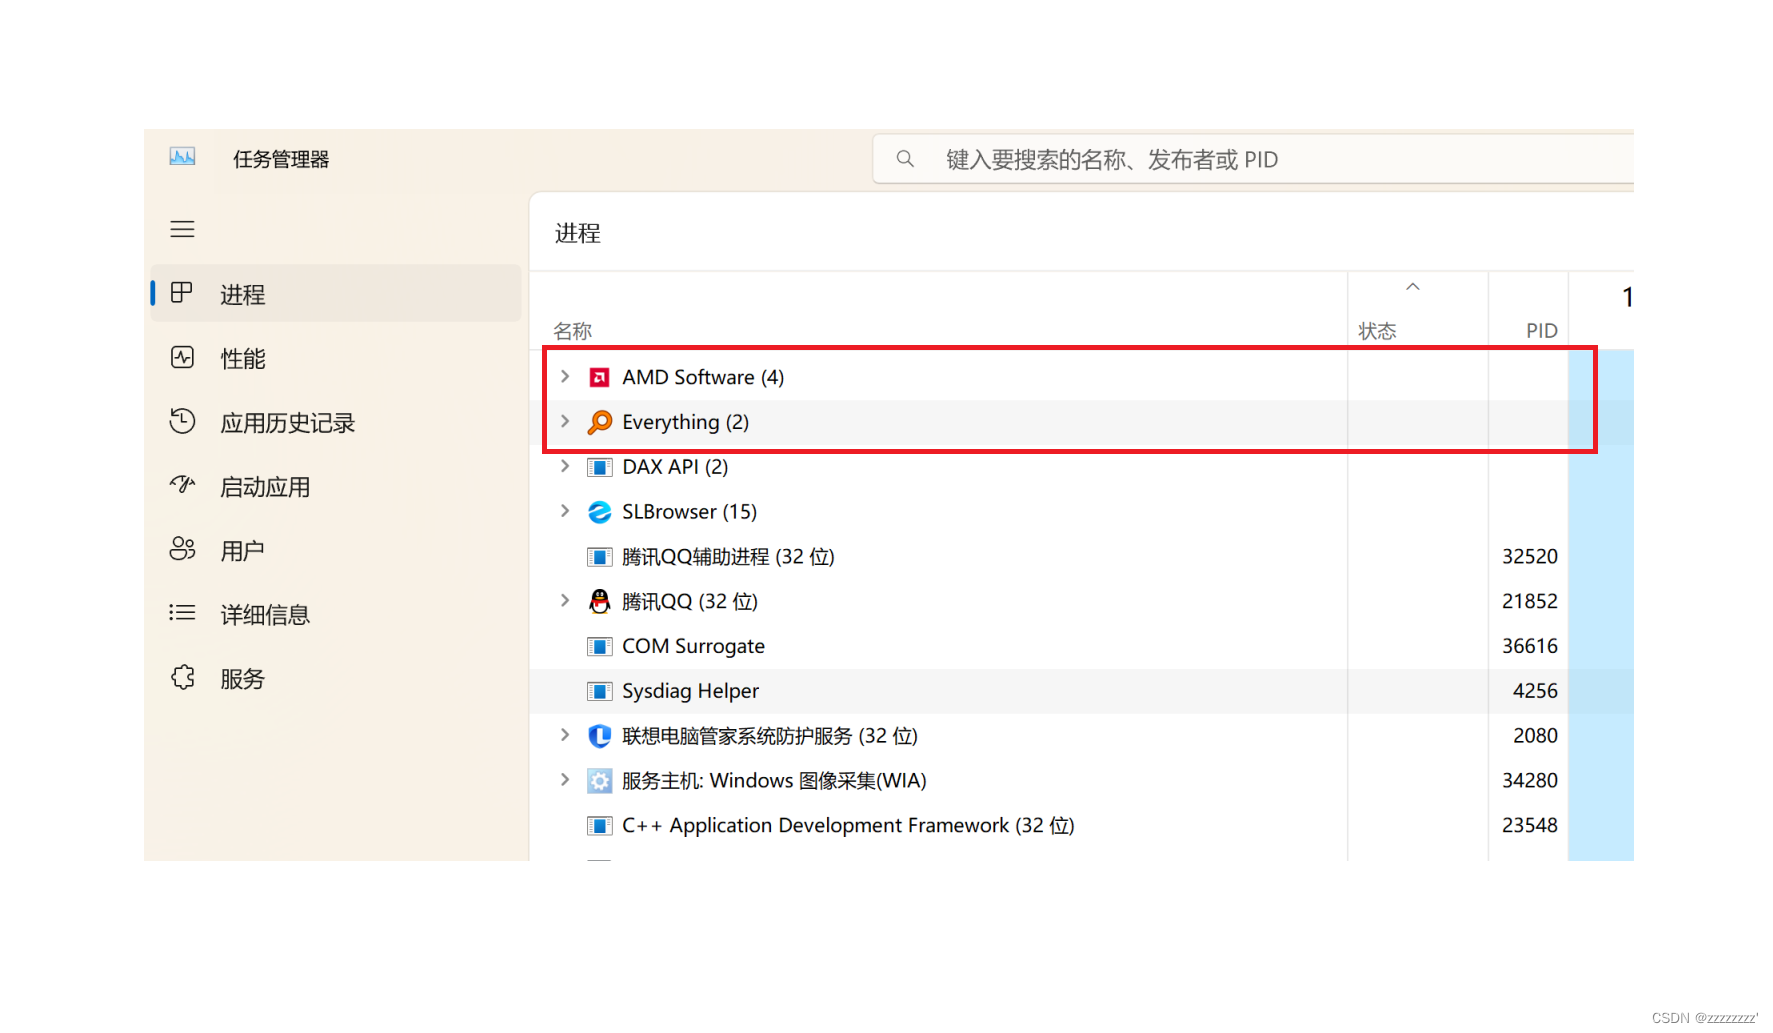The image size is (1773, 1033).
Task: Expand 联想电脑管家系统防护服务 process group
Action: [x=565, y=735]
